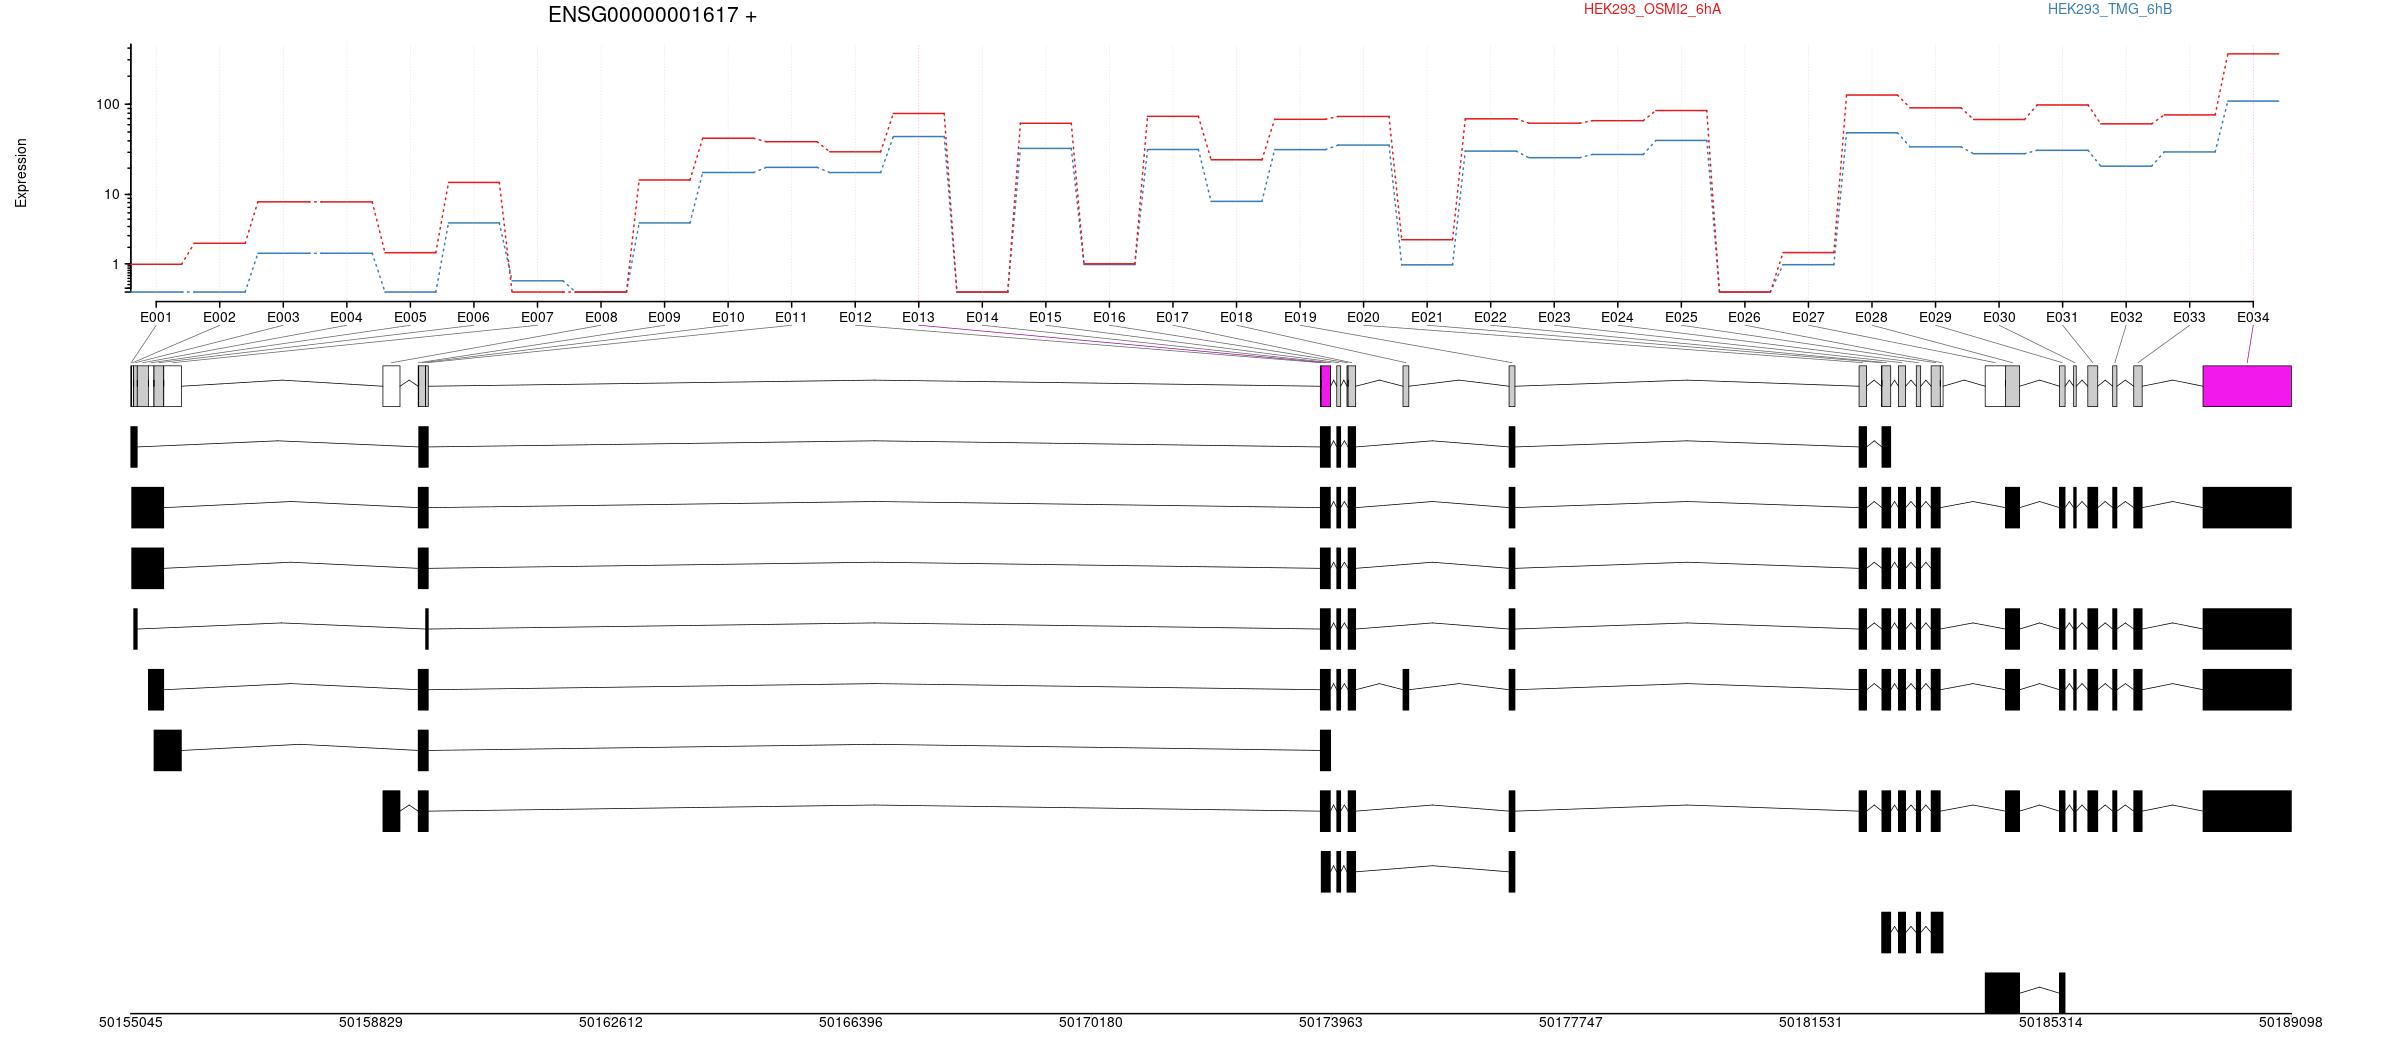This screenshot has height=1040, width=2400.
Task: Click exon label E033
Action: [2189, 317]
